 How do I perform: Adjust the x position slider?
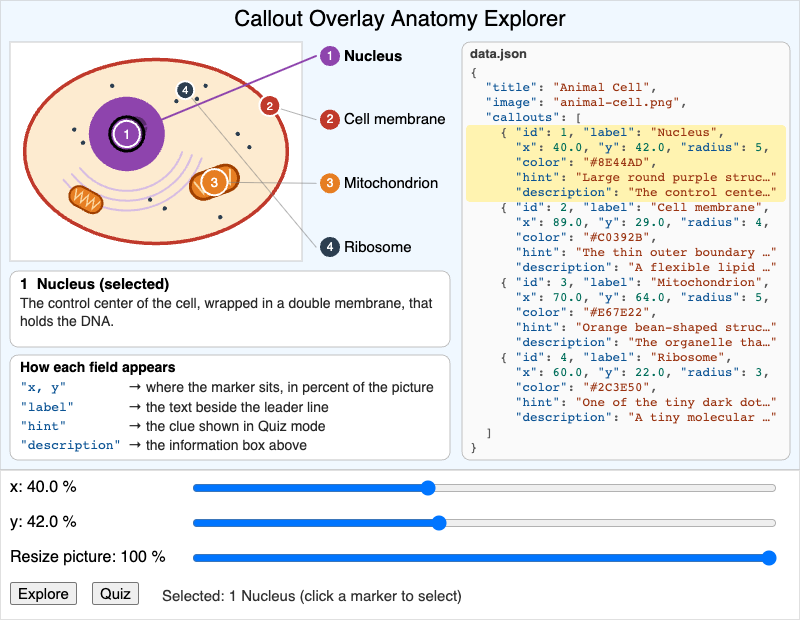484,488
